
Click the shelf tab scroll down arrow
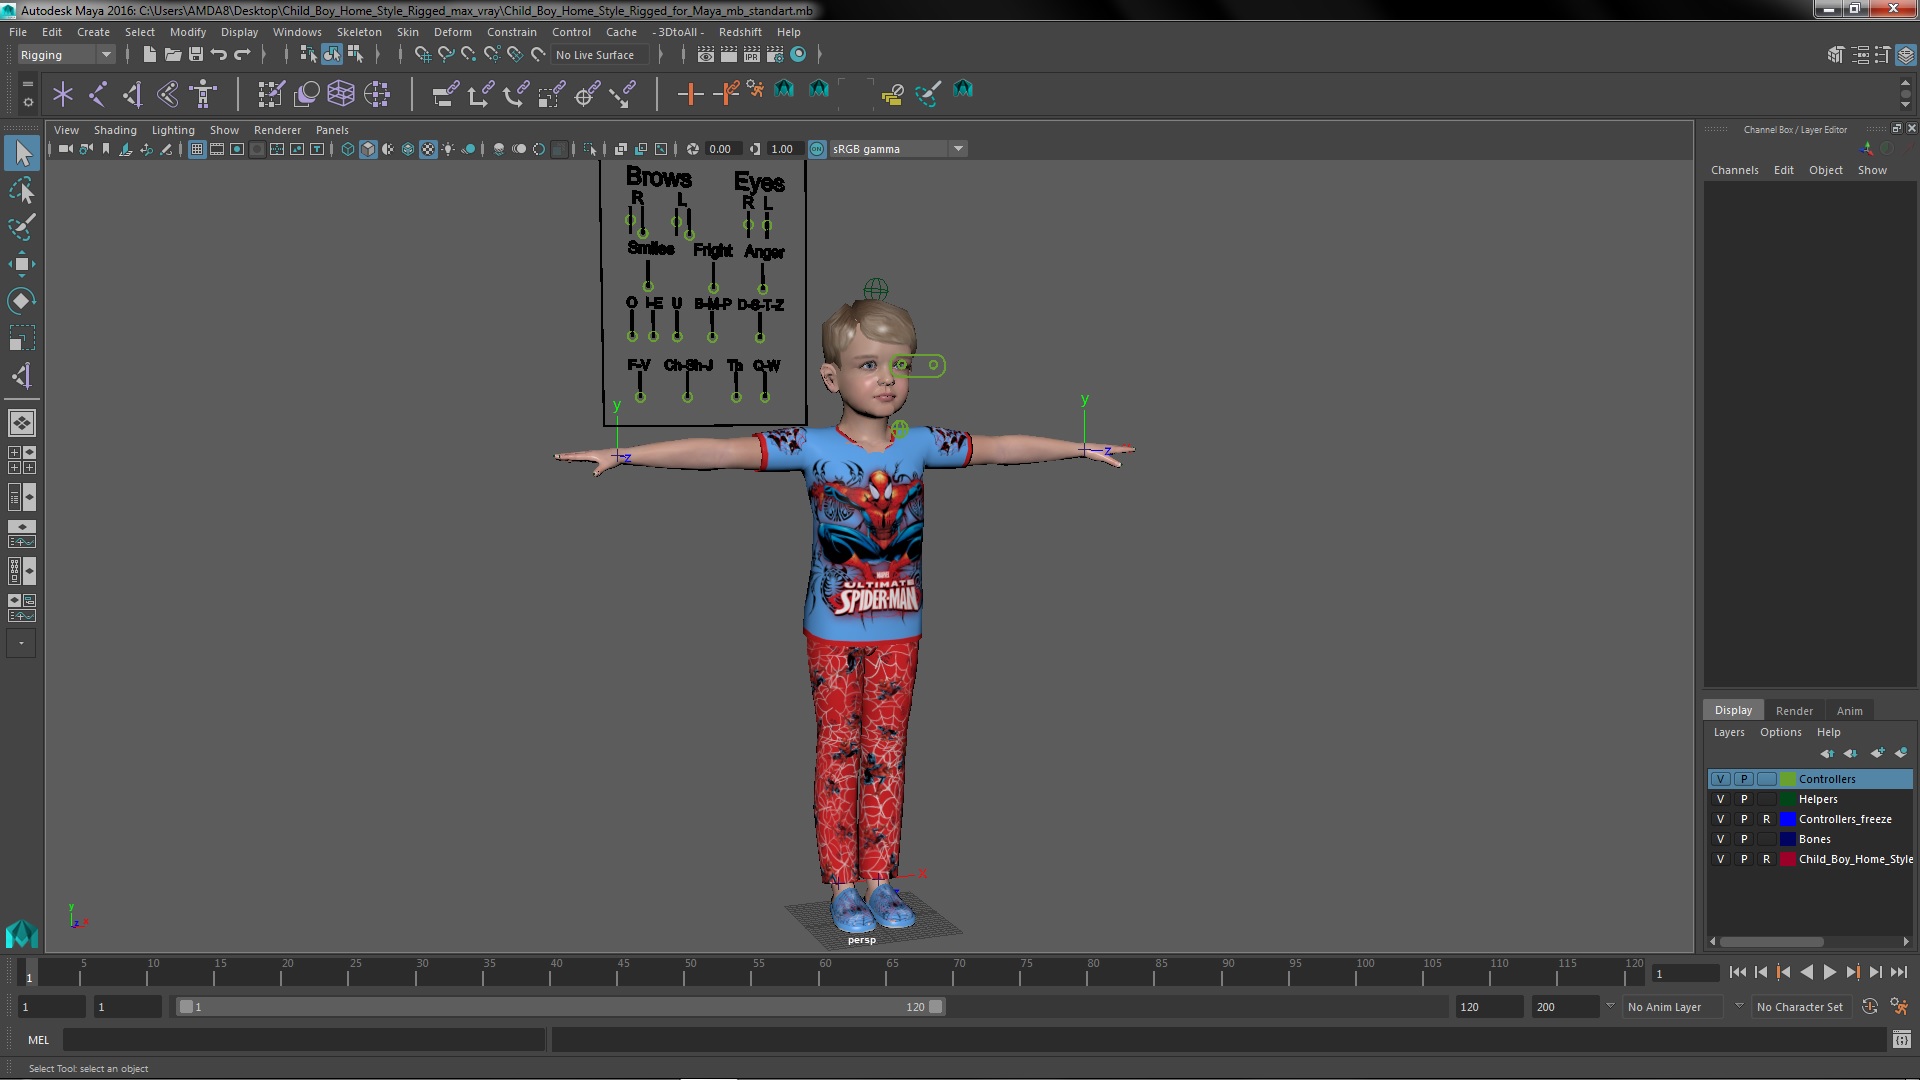pos(1905,104)
